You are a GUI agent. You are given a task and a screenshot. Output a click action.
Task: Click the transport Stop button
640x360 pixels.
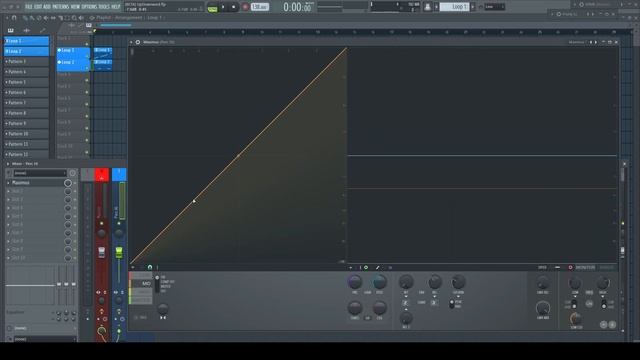click(233, 7)
